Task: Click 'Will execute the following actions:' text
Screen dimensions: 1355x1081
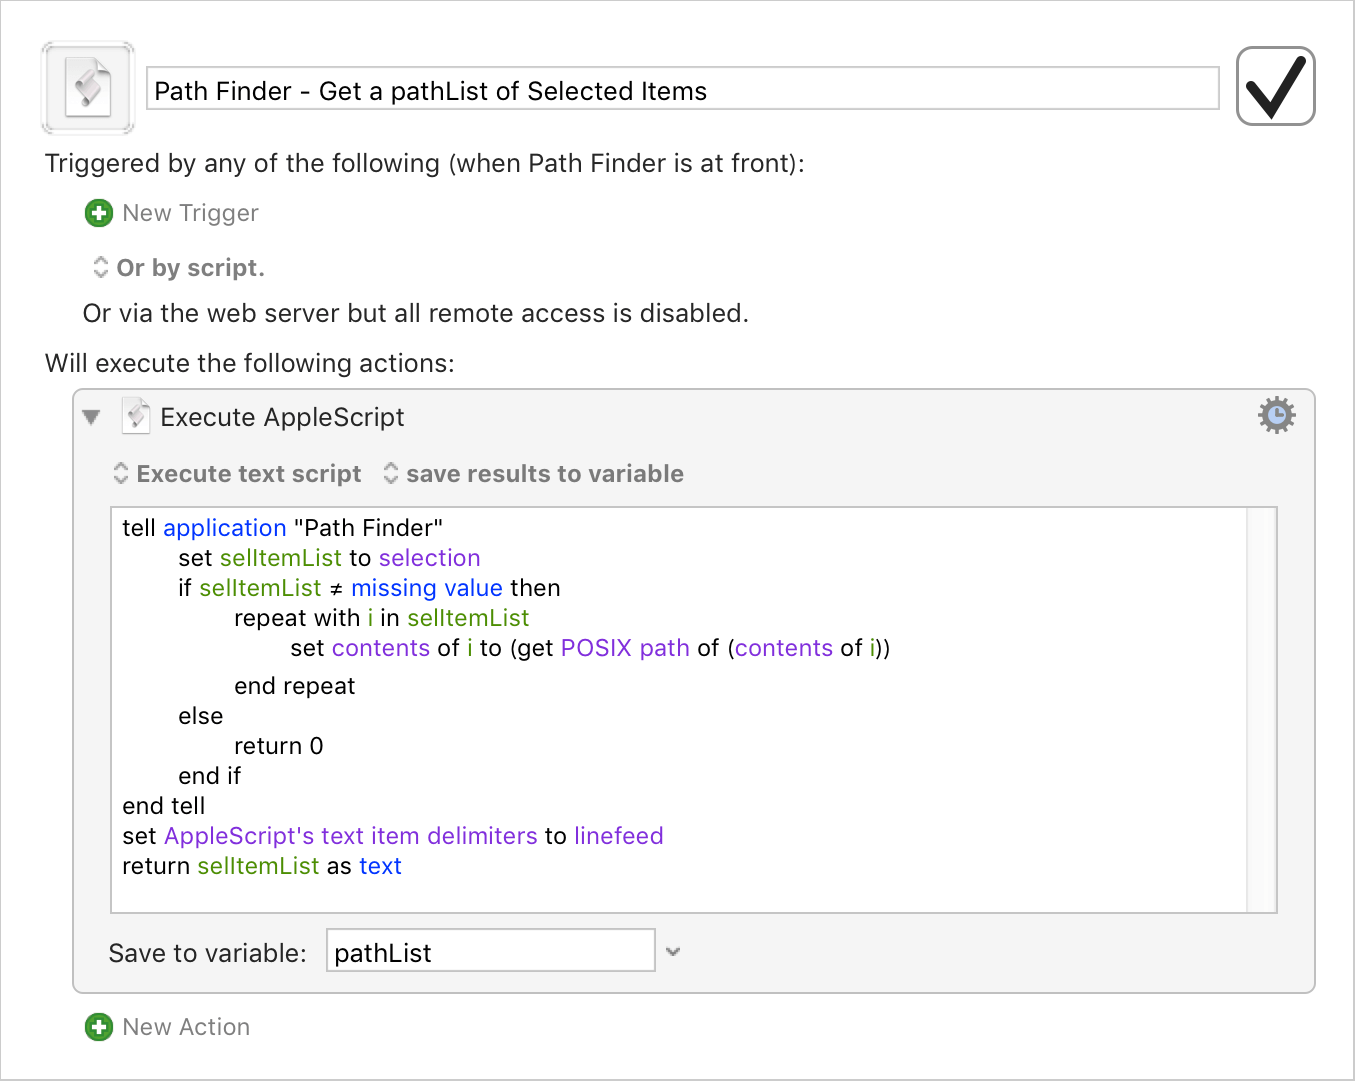Action: point(250,363)
